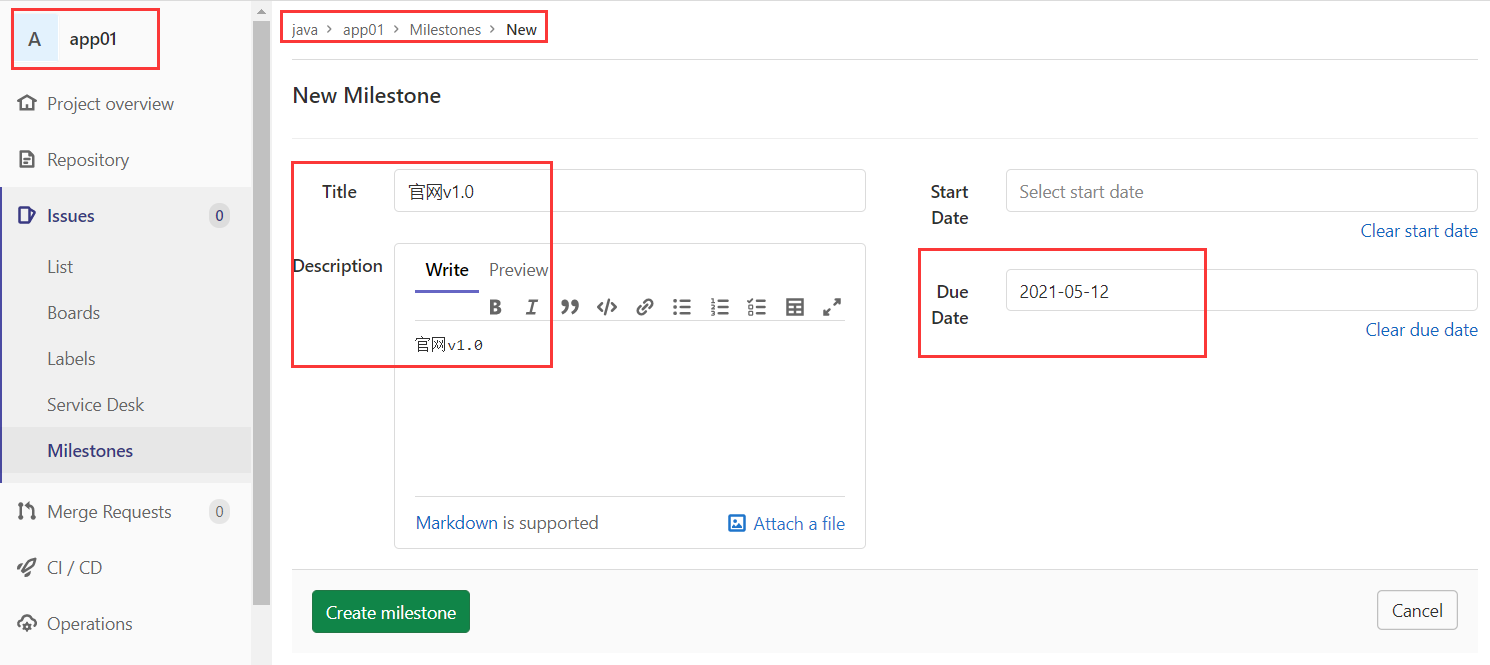Clear the due date

coord(1421,330)
